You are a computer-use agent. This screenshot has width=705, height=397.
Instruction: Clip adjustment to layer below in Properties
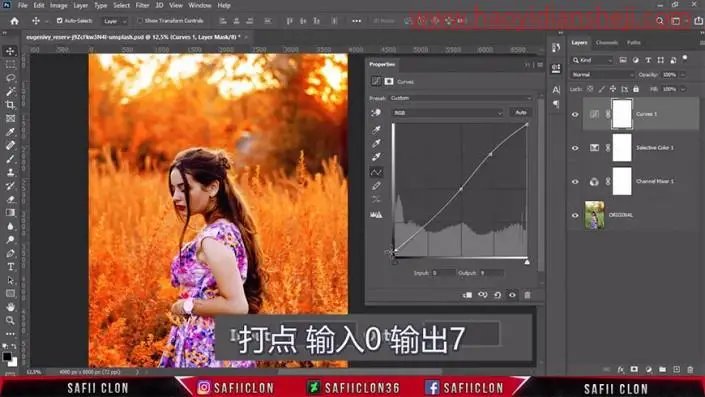coord(468,295)
